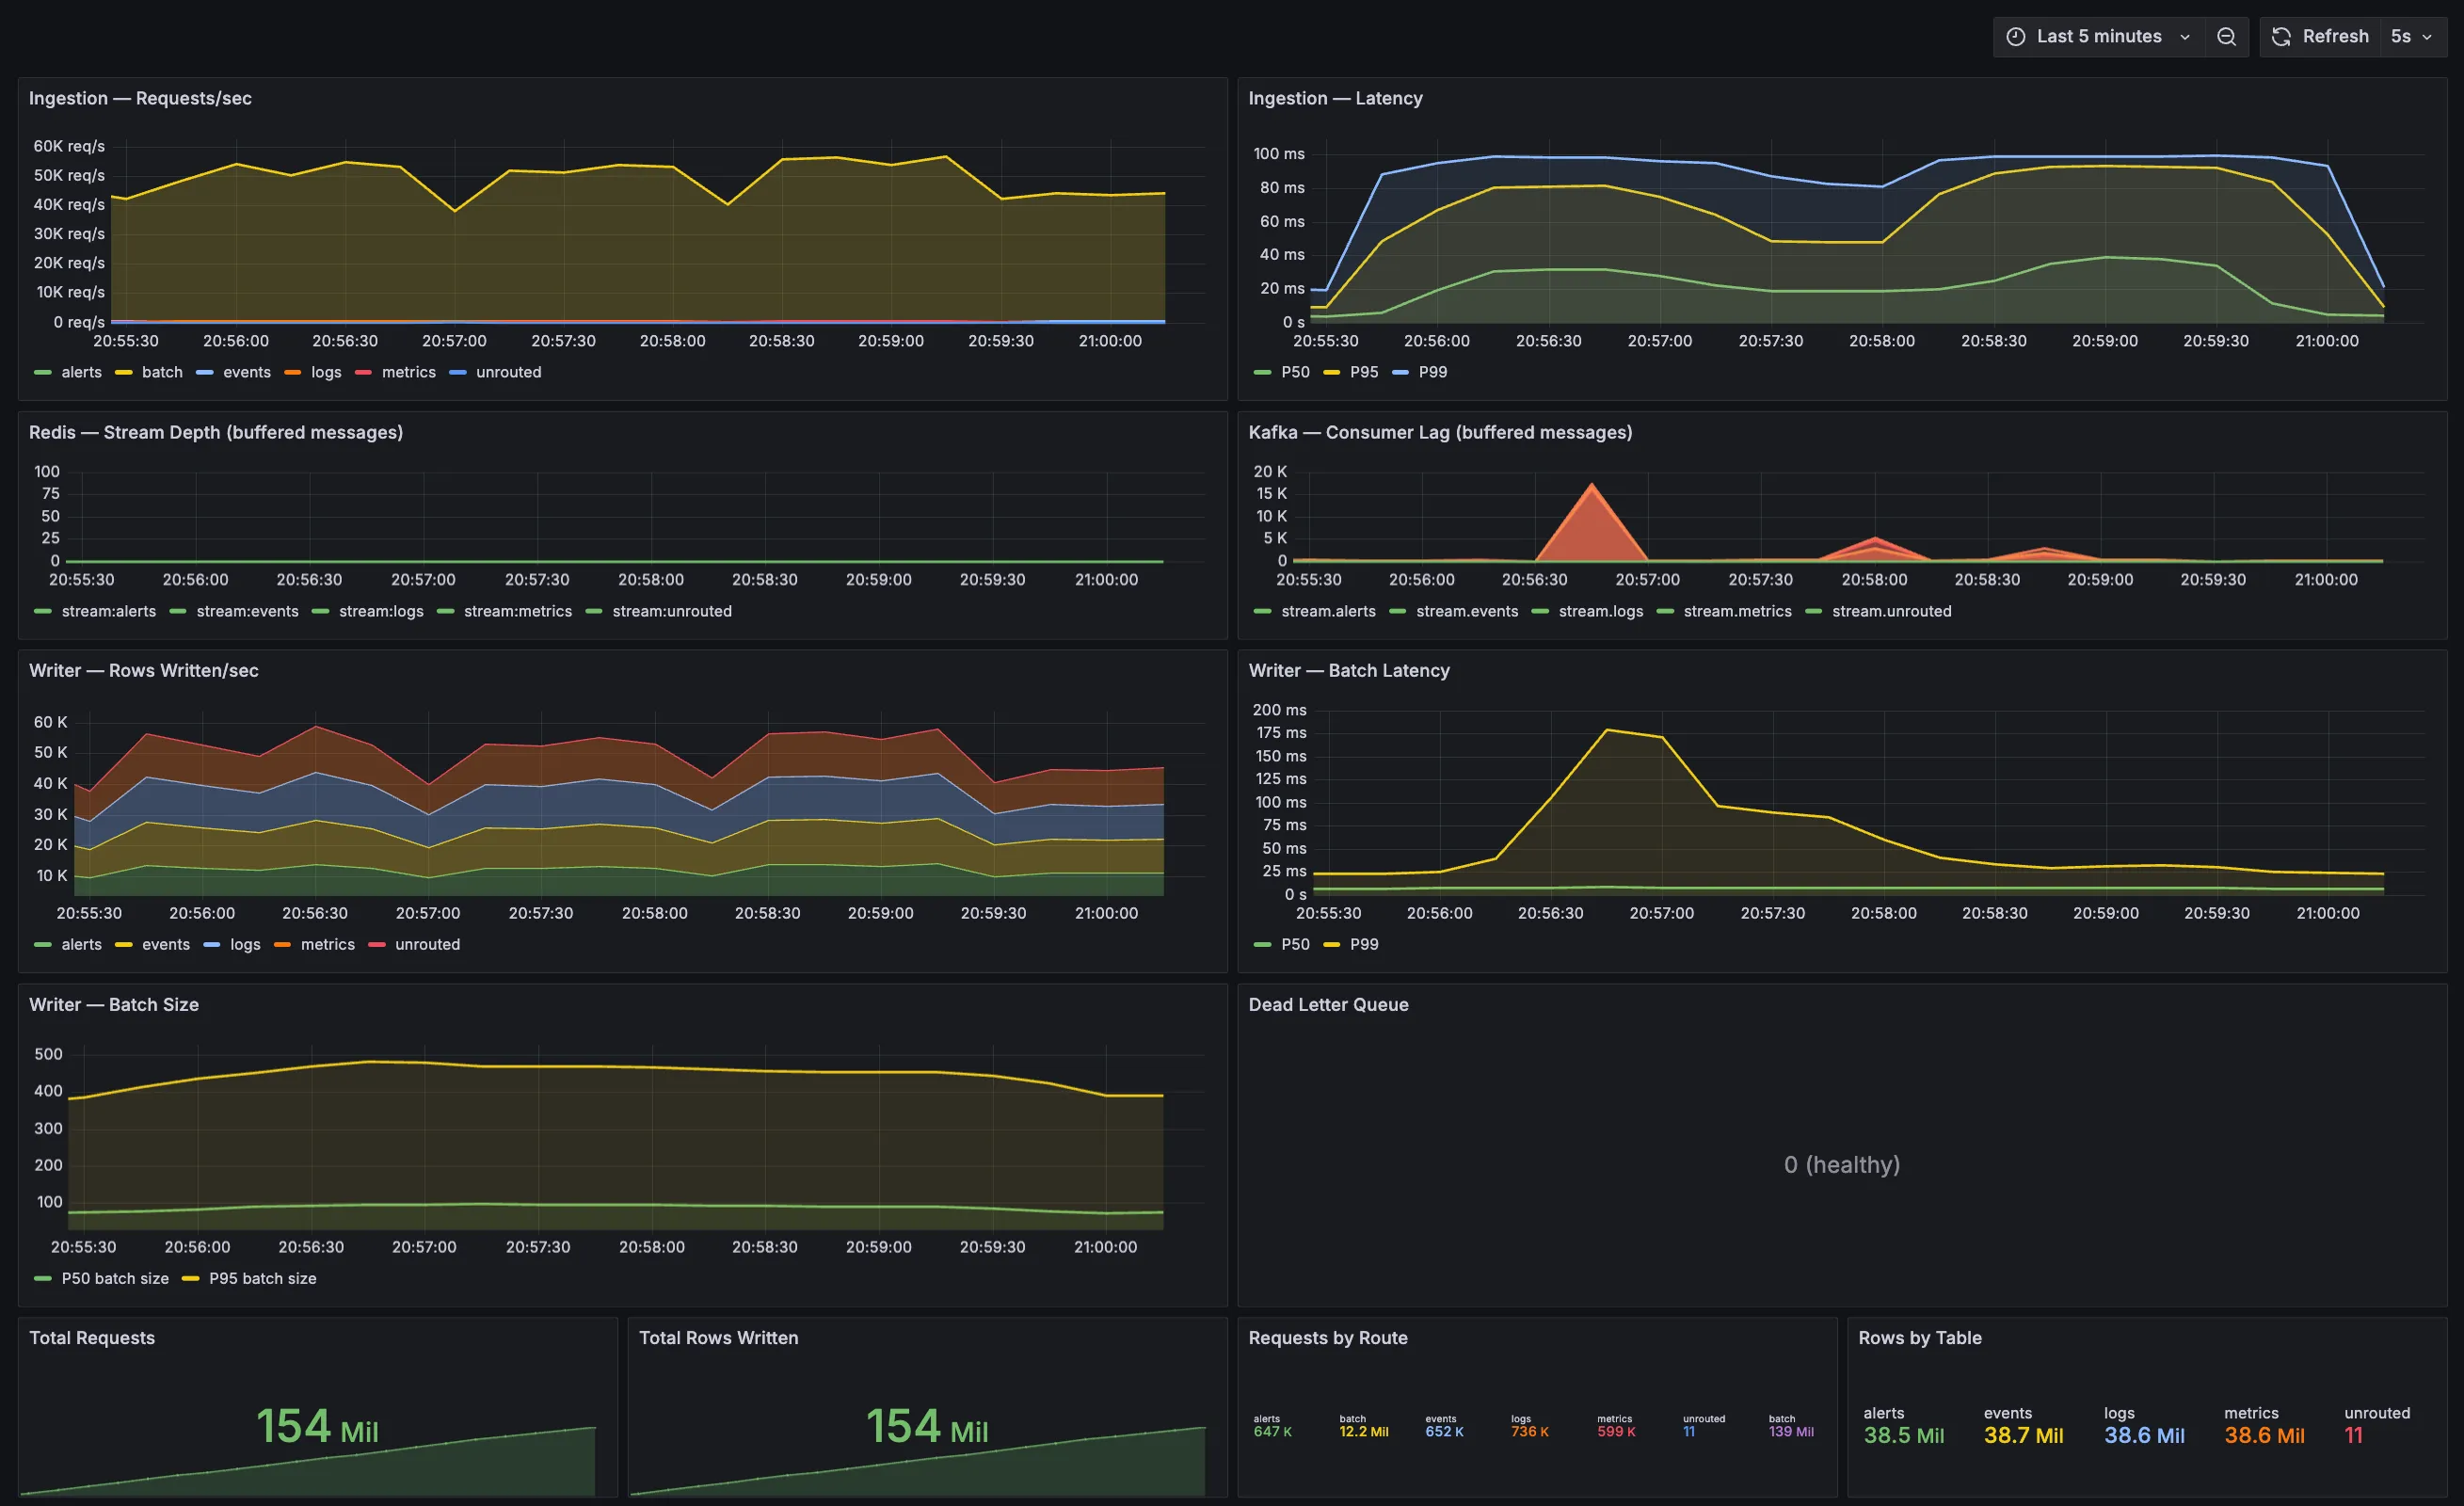Toggle stream:unrouted in the Redis legend
Viewport: 2464px width, 1506px height.
[x=672, y=611]
